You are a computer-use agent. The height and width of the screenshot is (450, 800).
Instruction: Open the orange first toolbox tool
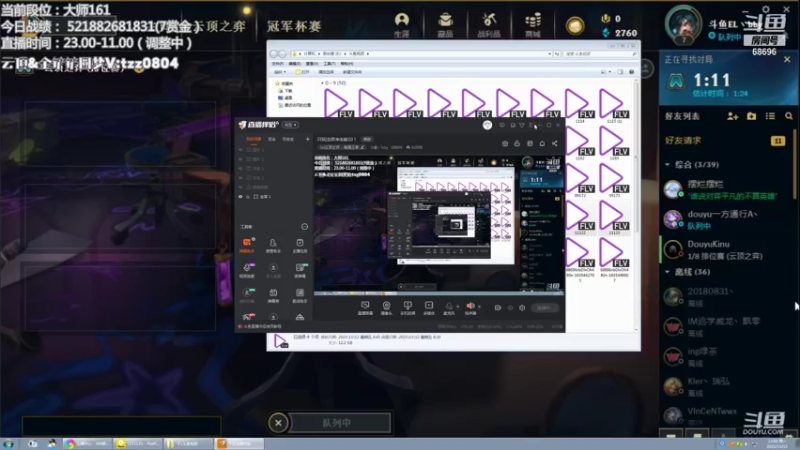[x=247, y=244]
